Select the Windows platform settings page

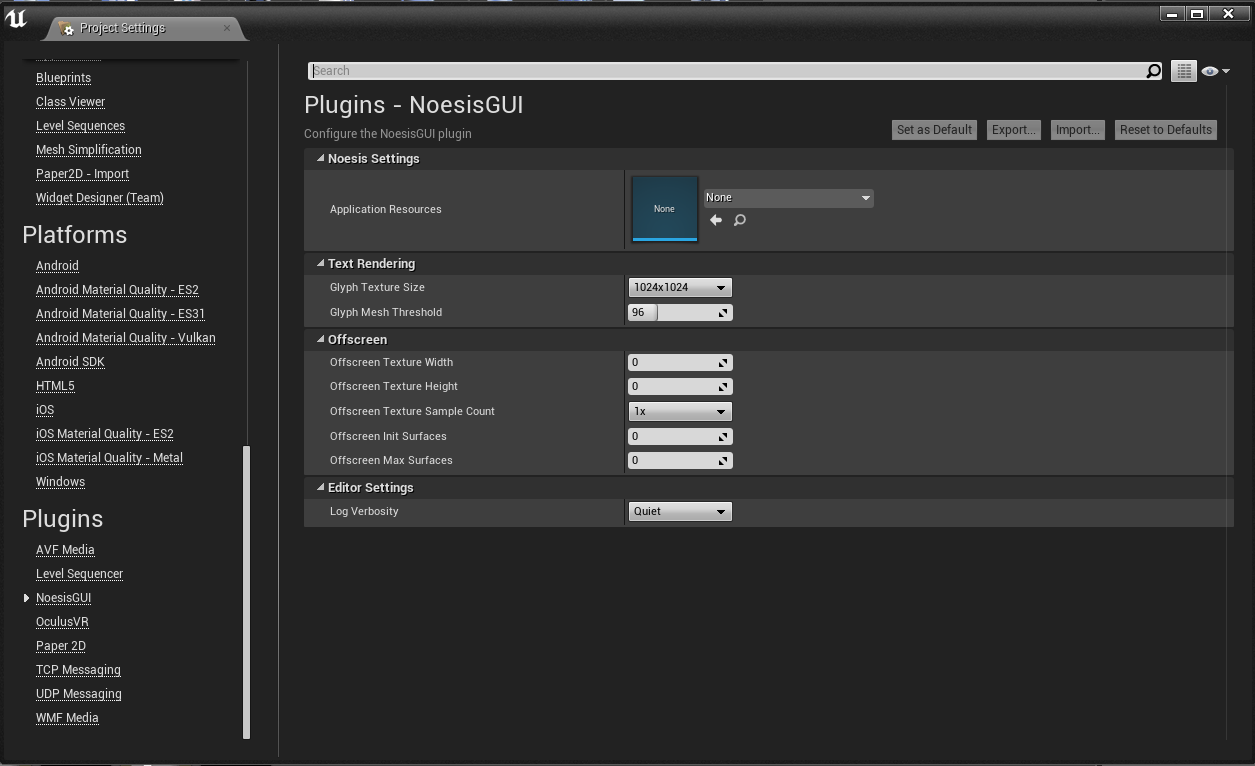60,481
